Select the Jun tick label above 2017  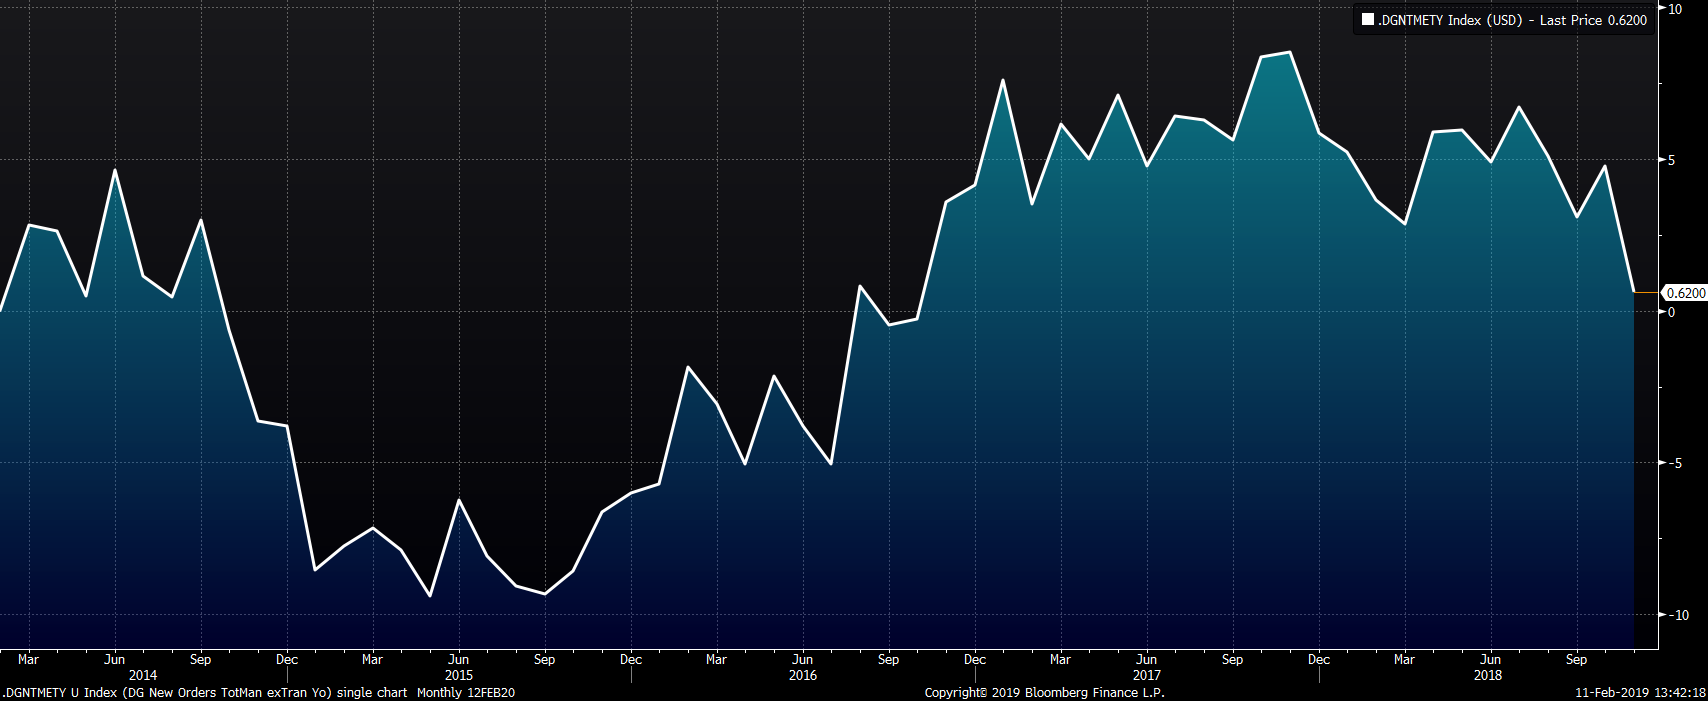(1147, 660)
